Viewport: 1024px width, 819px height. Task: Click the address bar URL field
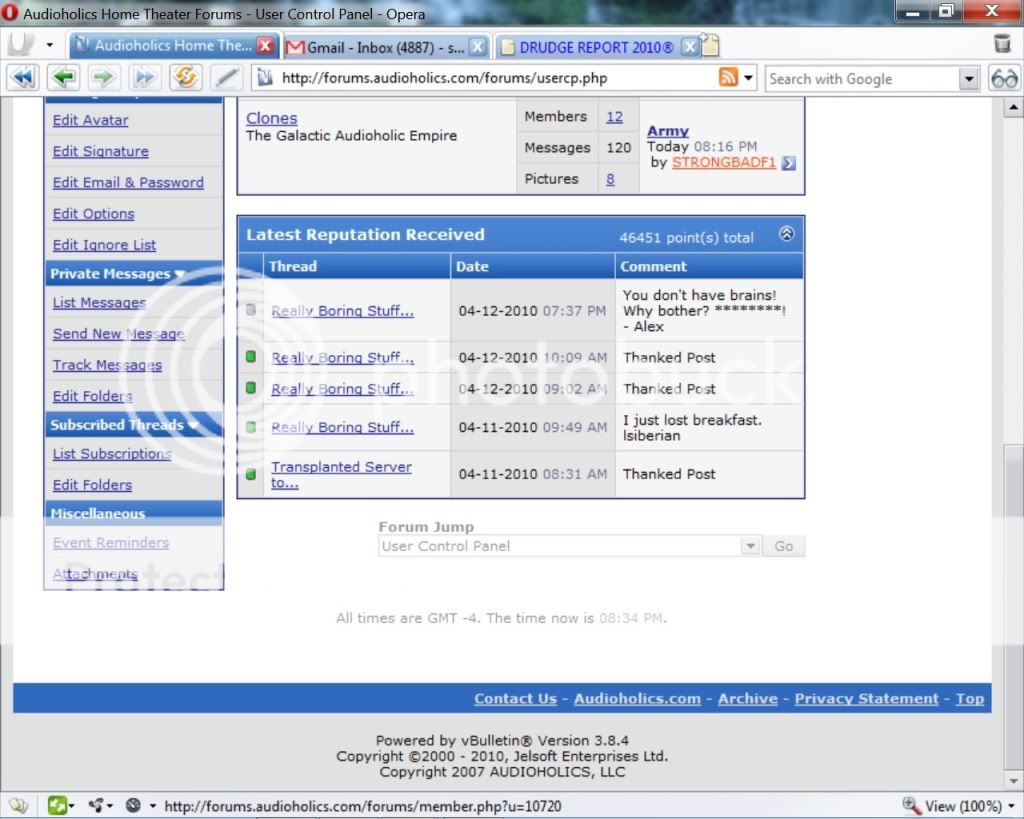(x=490, y=78)
